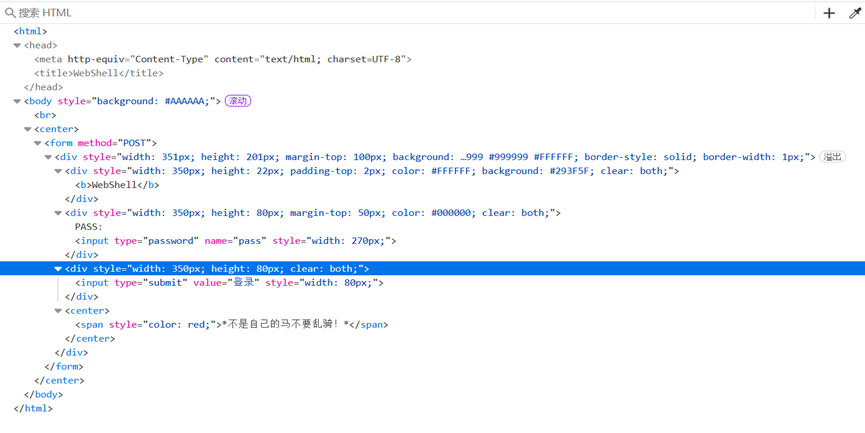This screenshot has width=865, height=433.
Task: Select the bold WebShell element row
Action: [432, 185]
